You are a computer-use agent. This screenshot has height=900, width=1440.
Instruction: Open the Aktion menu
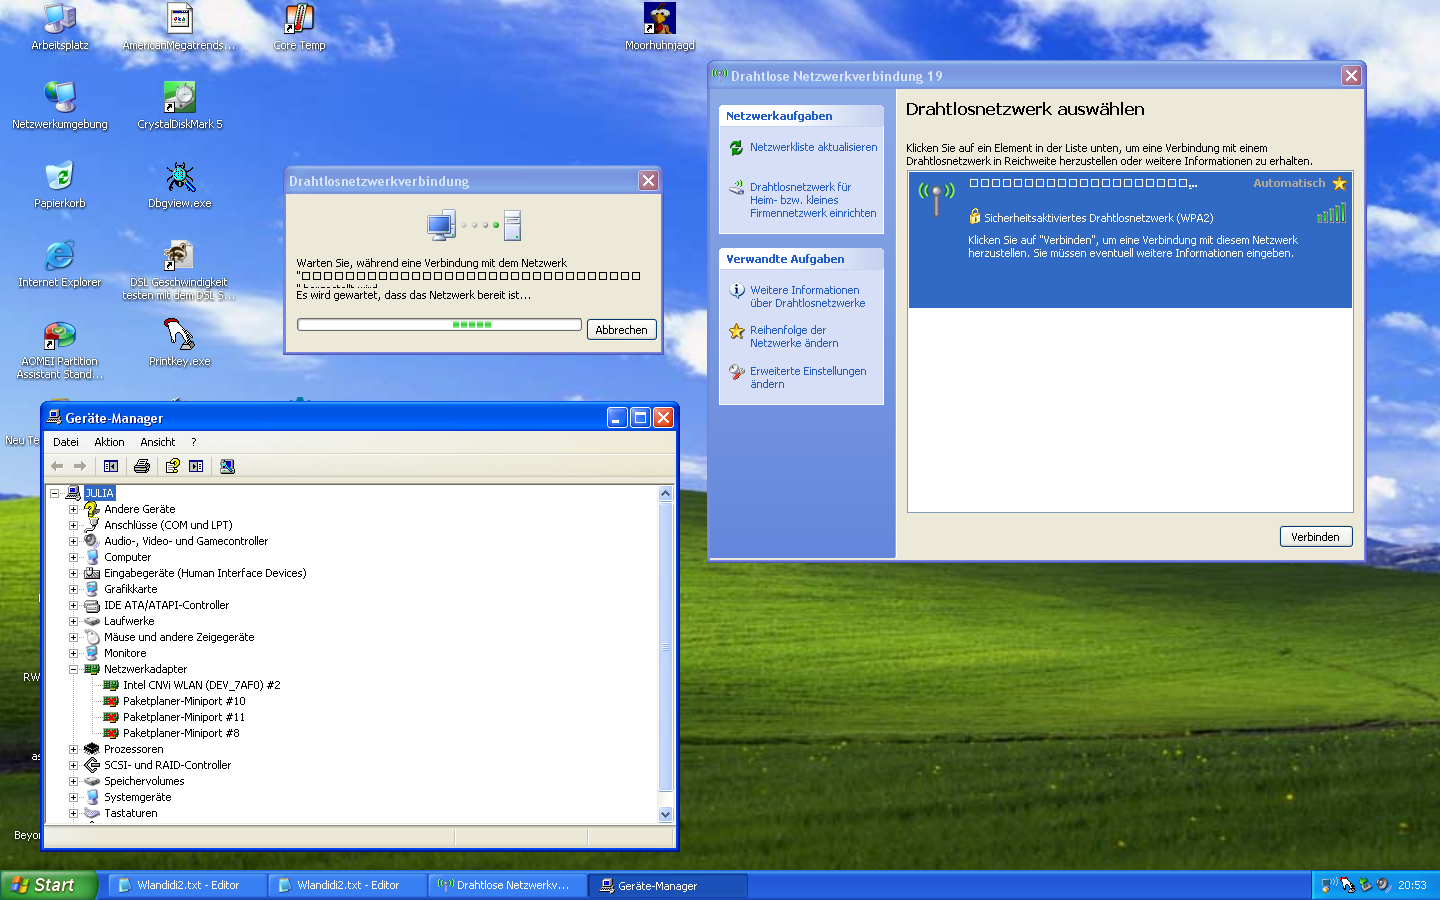(x=109, y=442)
